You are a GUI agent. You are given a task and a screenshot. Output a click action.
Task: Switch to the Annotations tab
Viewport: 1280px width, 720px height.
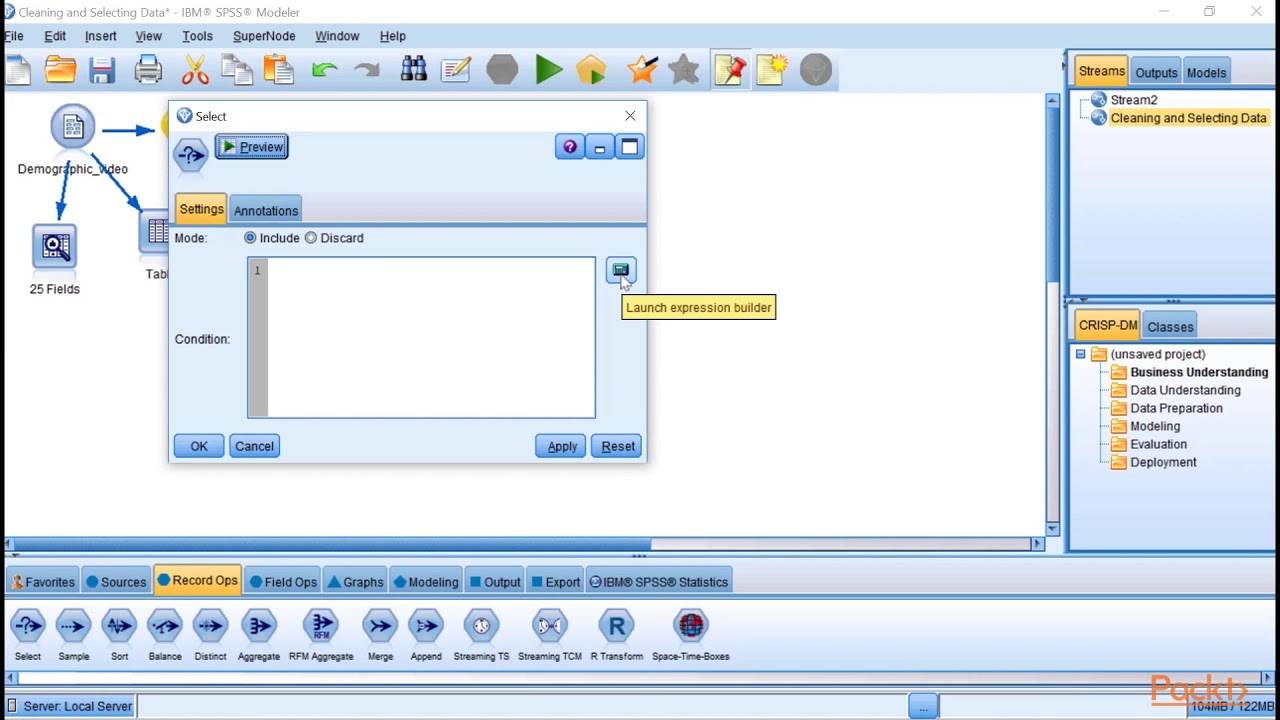pyautogui.click(x=266, y=211)
